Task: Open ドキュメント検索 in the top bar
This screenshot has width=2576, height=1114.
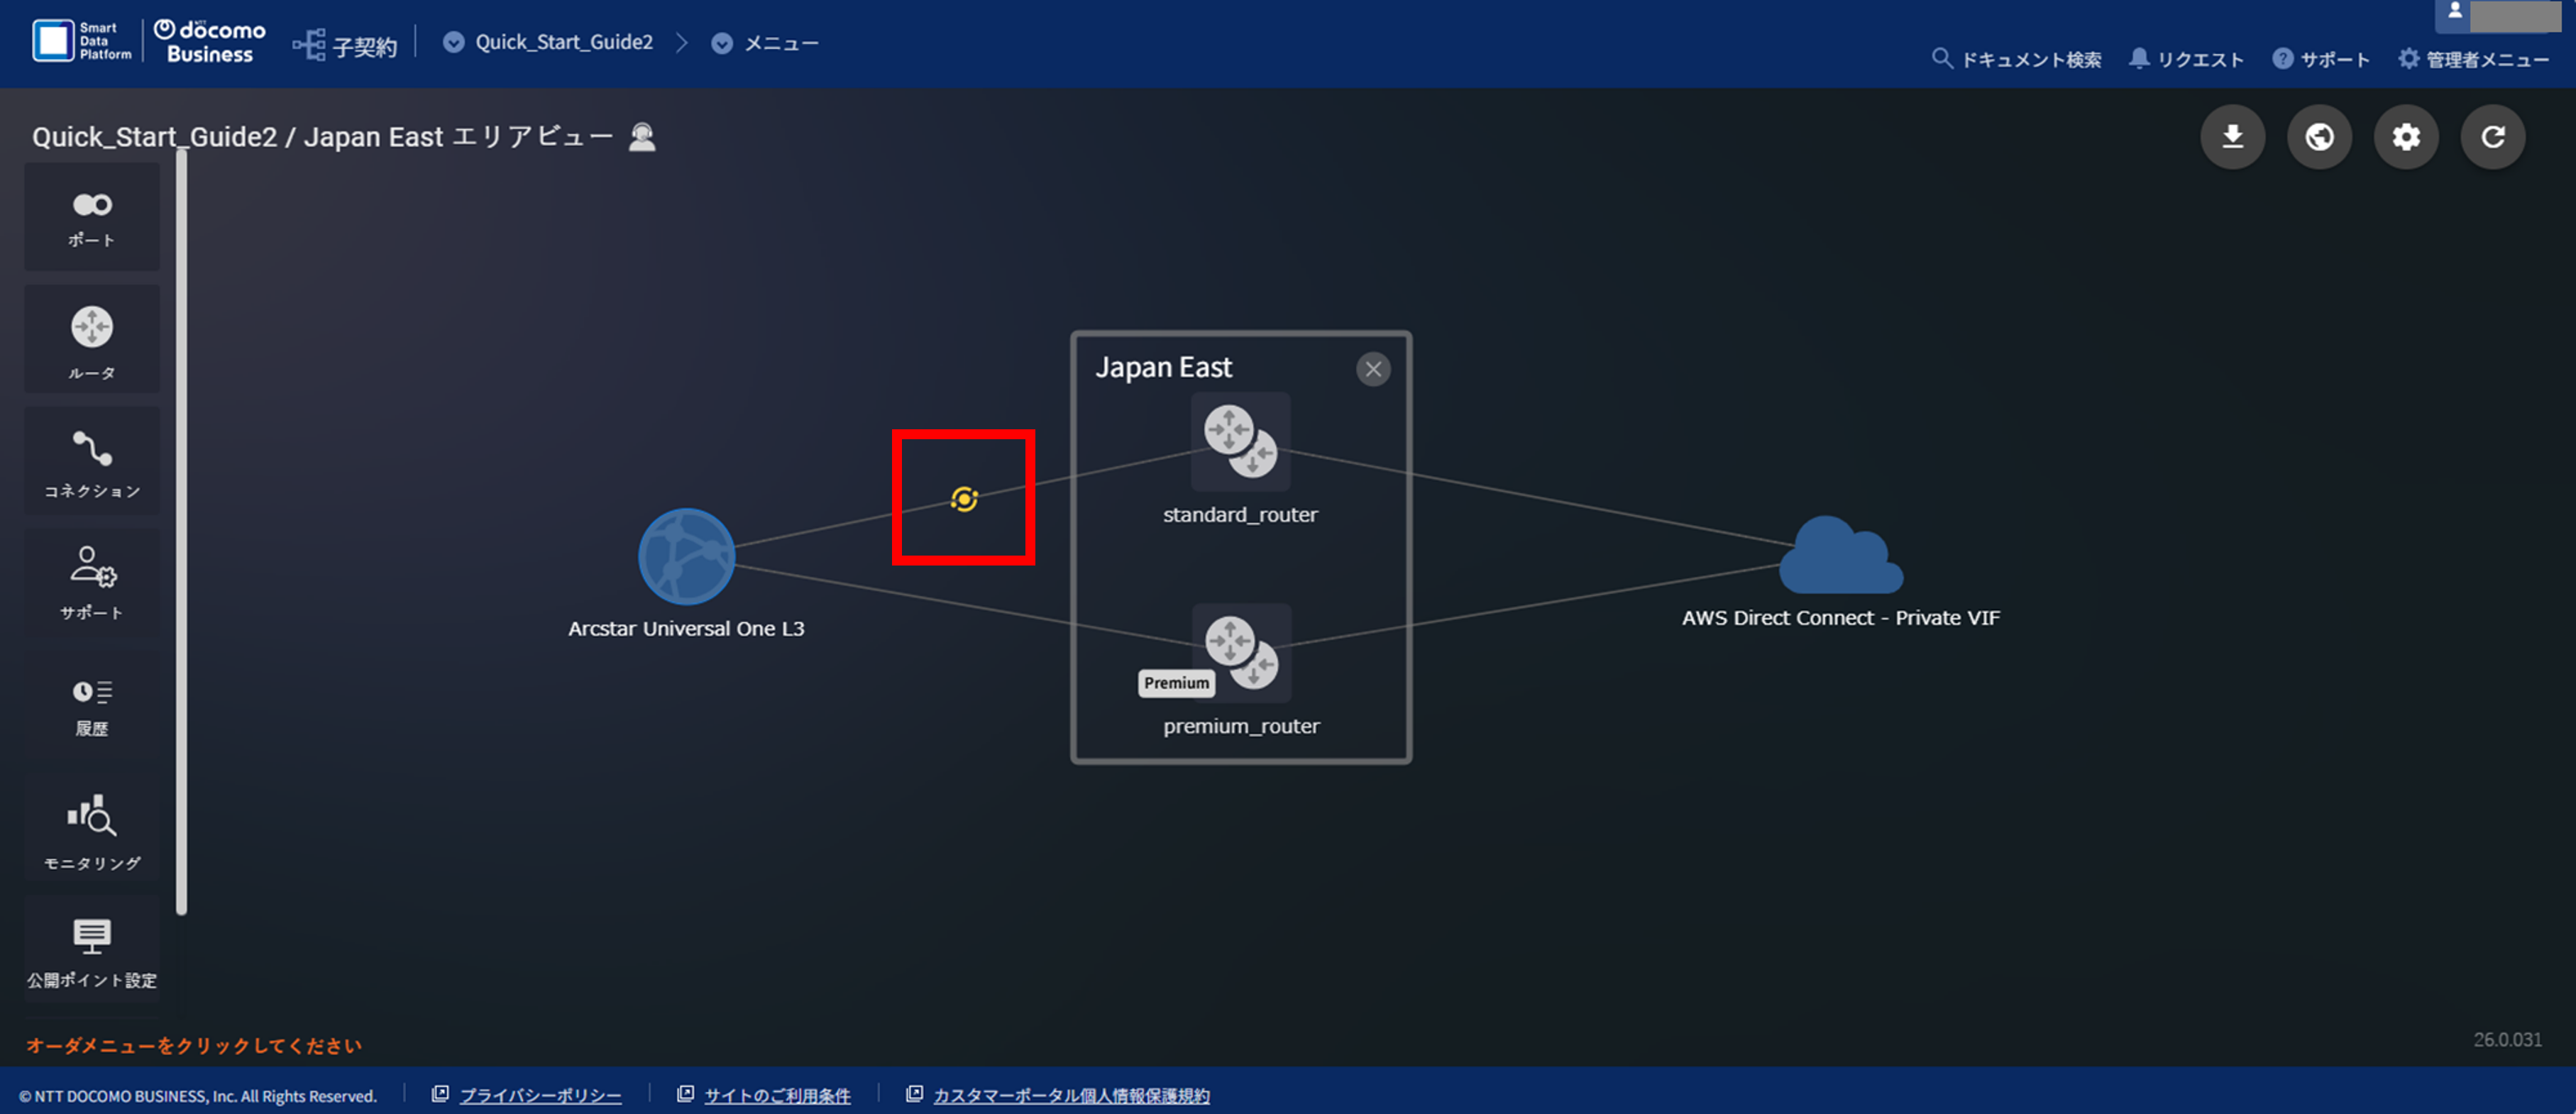Action: tap(2016, 59)
